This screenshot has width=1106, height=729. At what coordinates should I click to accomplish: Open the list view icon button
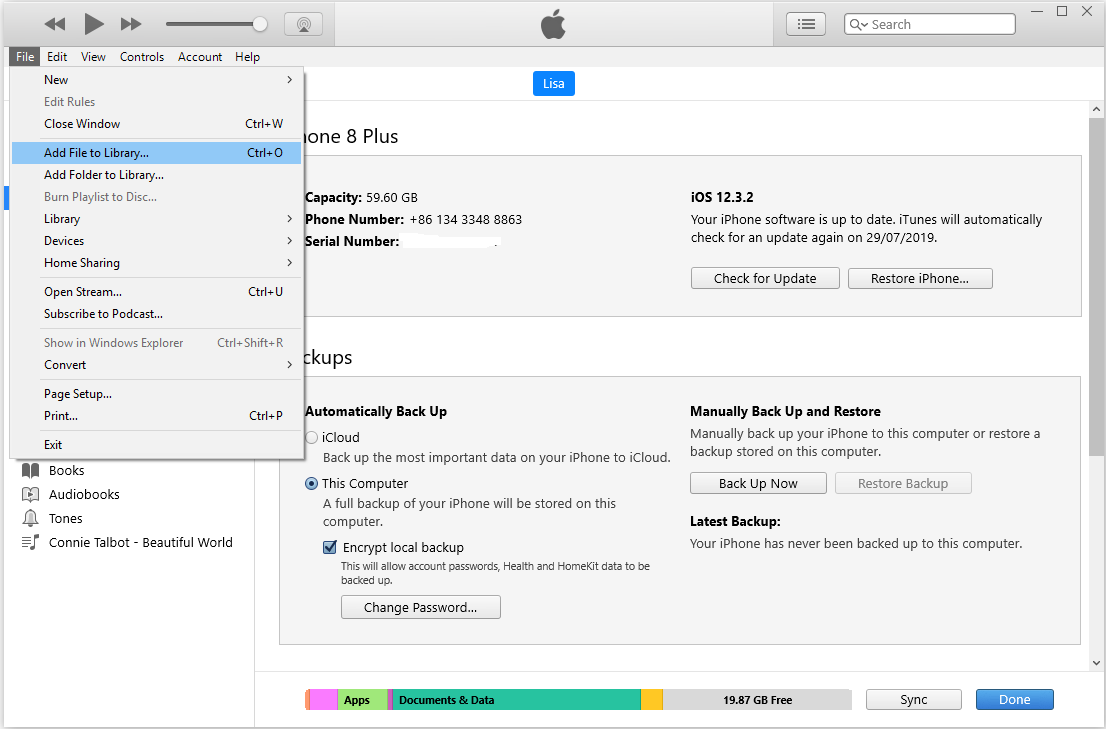pyautogui.click(x=806, y=24)
